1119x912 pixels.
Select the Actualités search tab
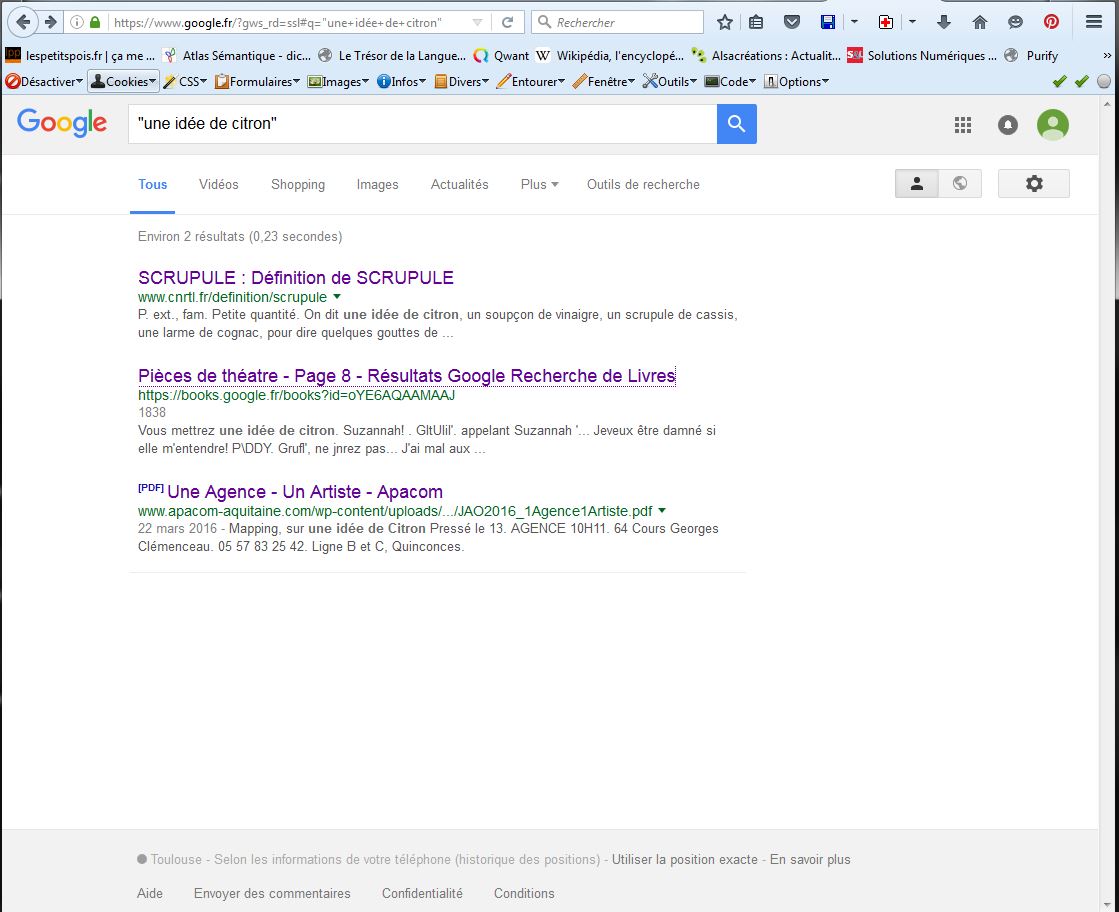459,185
